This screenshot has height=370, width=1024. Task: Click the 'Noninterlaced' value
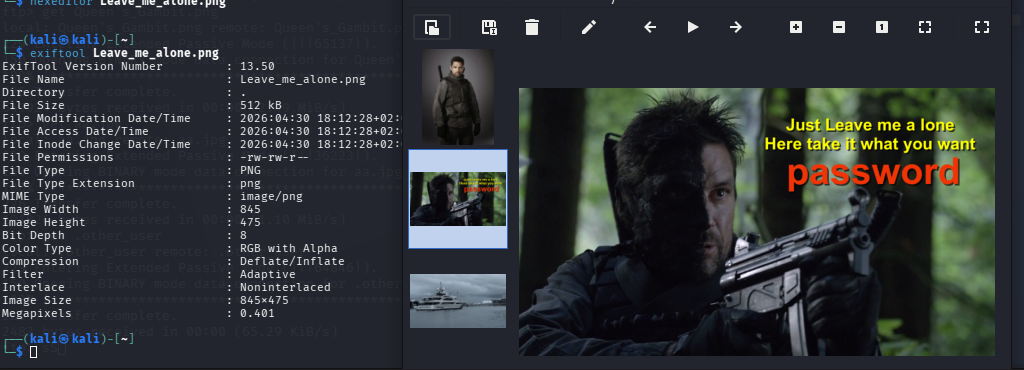285,287
